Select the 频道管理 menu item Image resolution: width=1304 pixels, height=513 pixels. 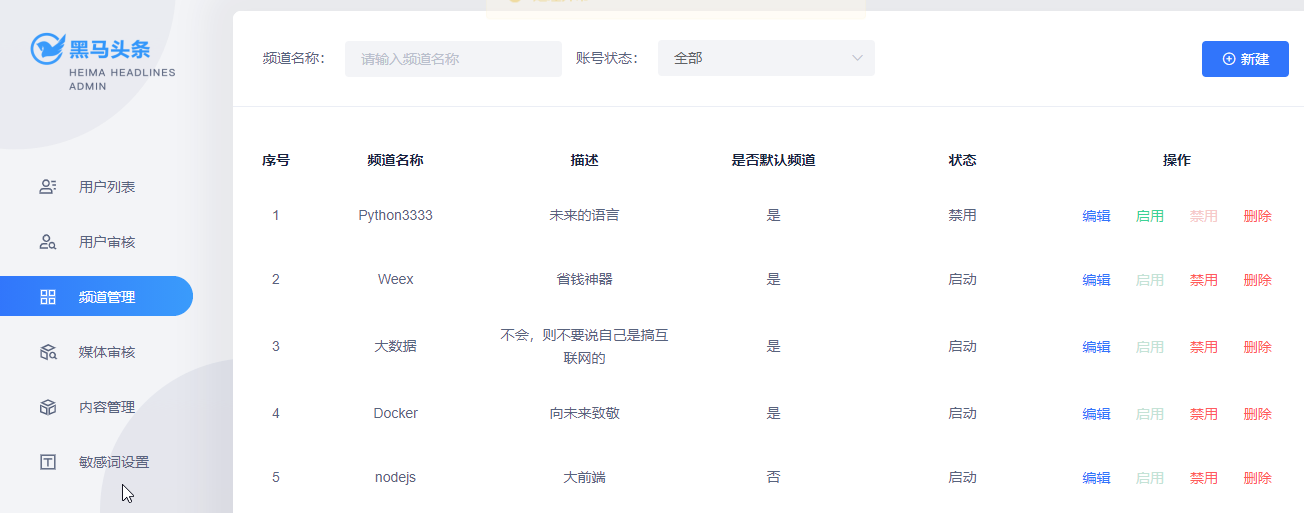pos(96,296)
